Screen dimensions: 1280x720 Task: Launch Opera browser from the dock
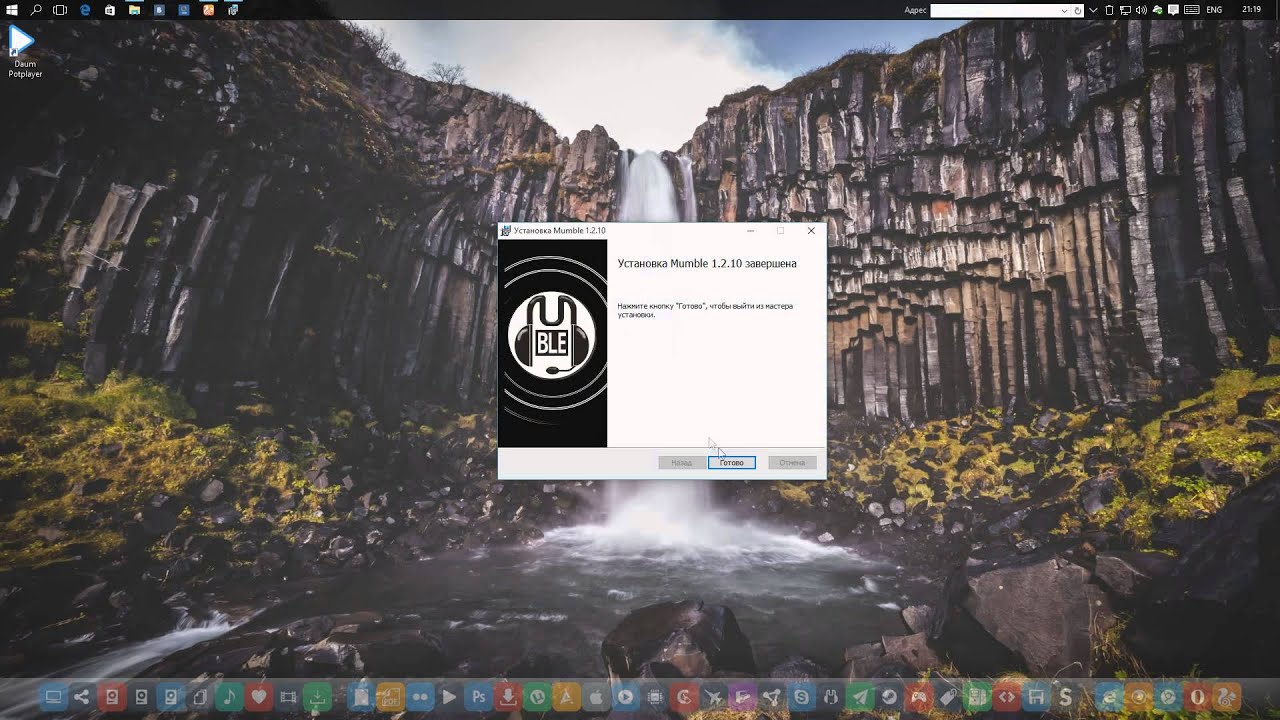tap(1197, 696)
